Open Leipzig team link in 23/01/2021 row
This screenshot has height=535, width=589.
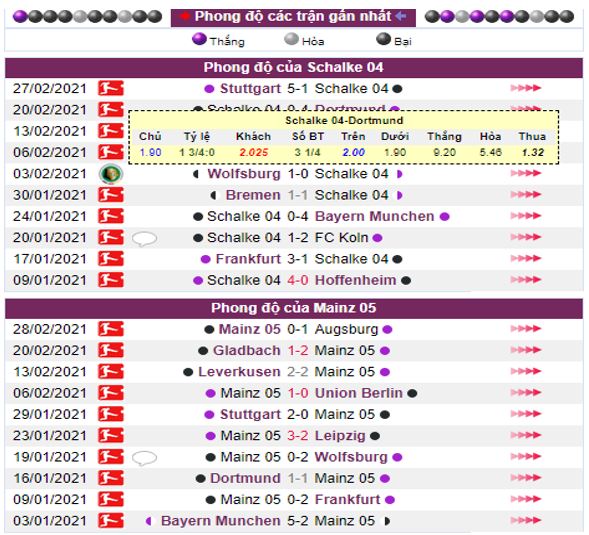pyautogui.click(x=340, y=436)
